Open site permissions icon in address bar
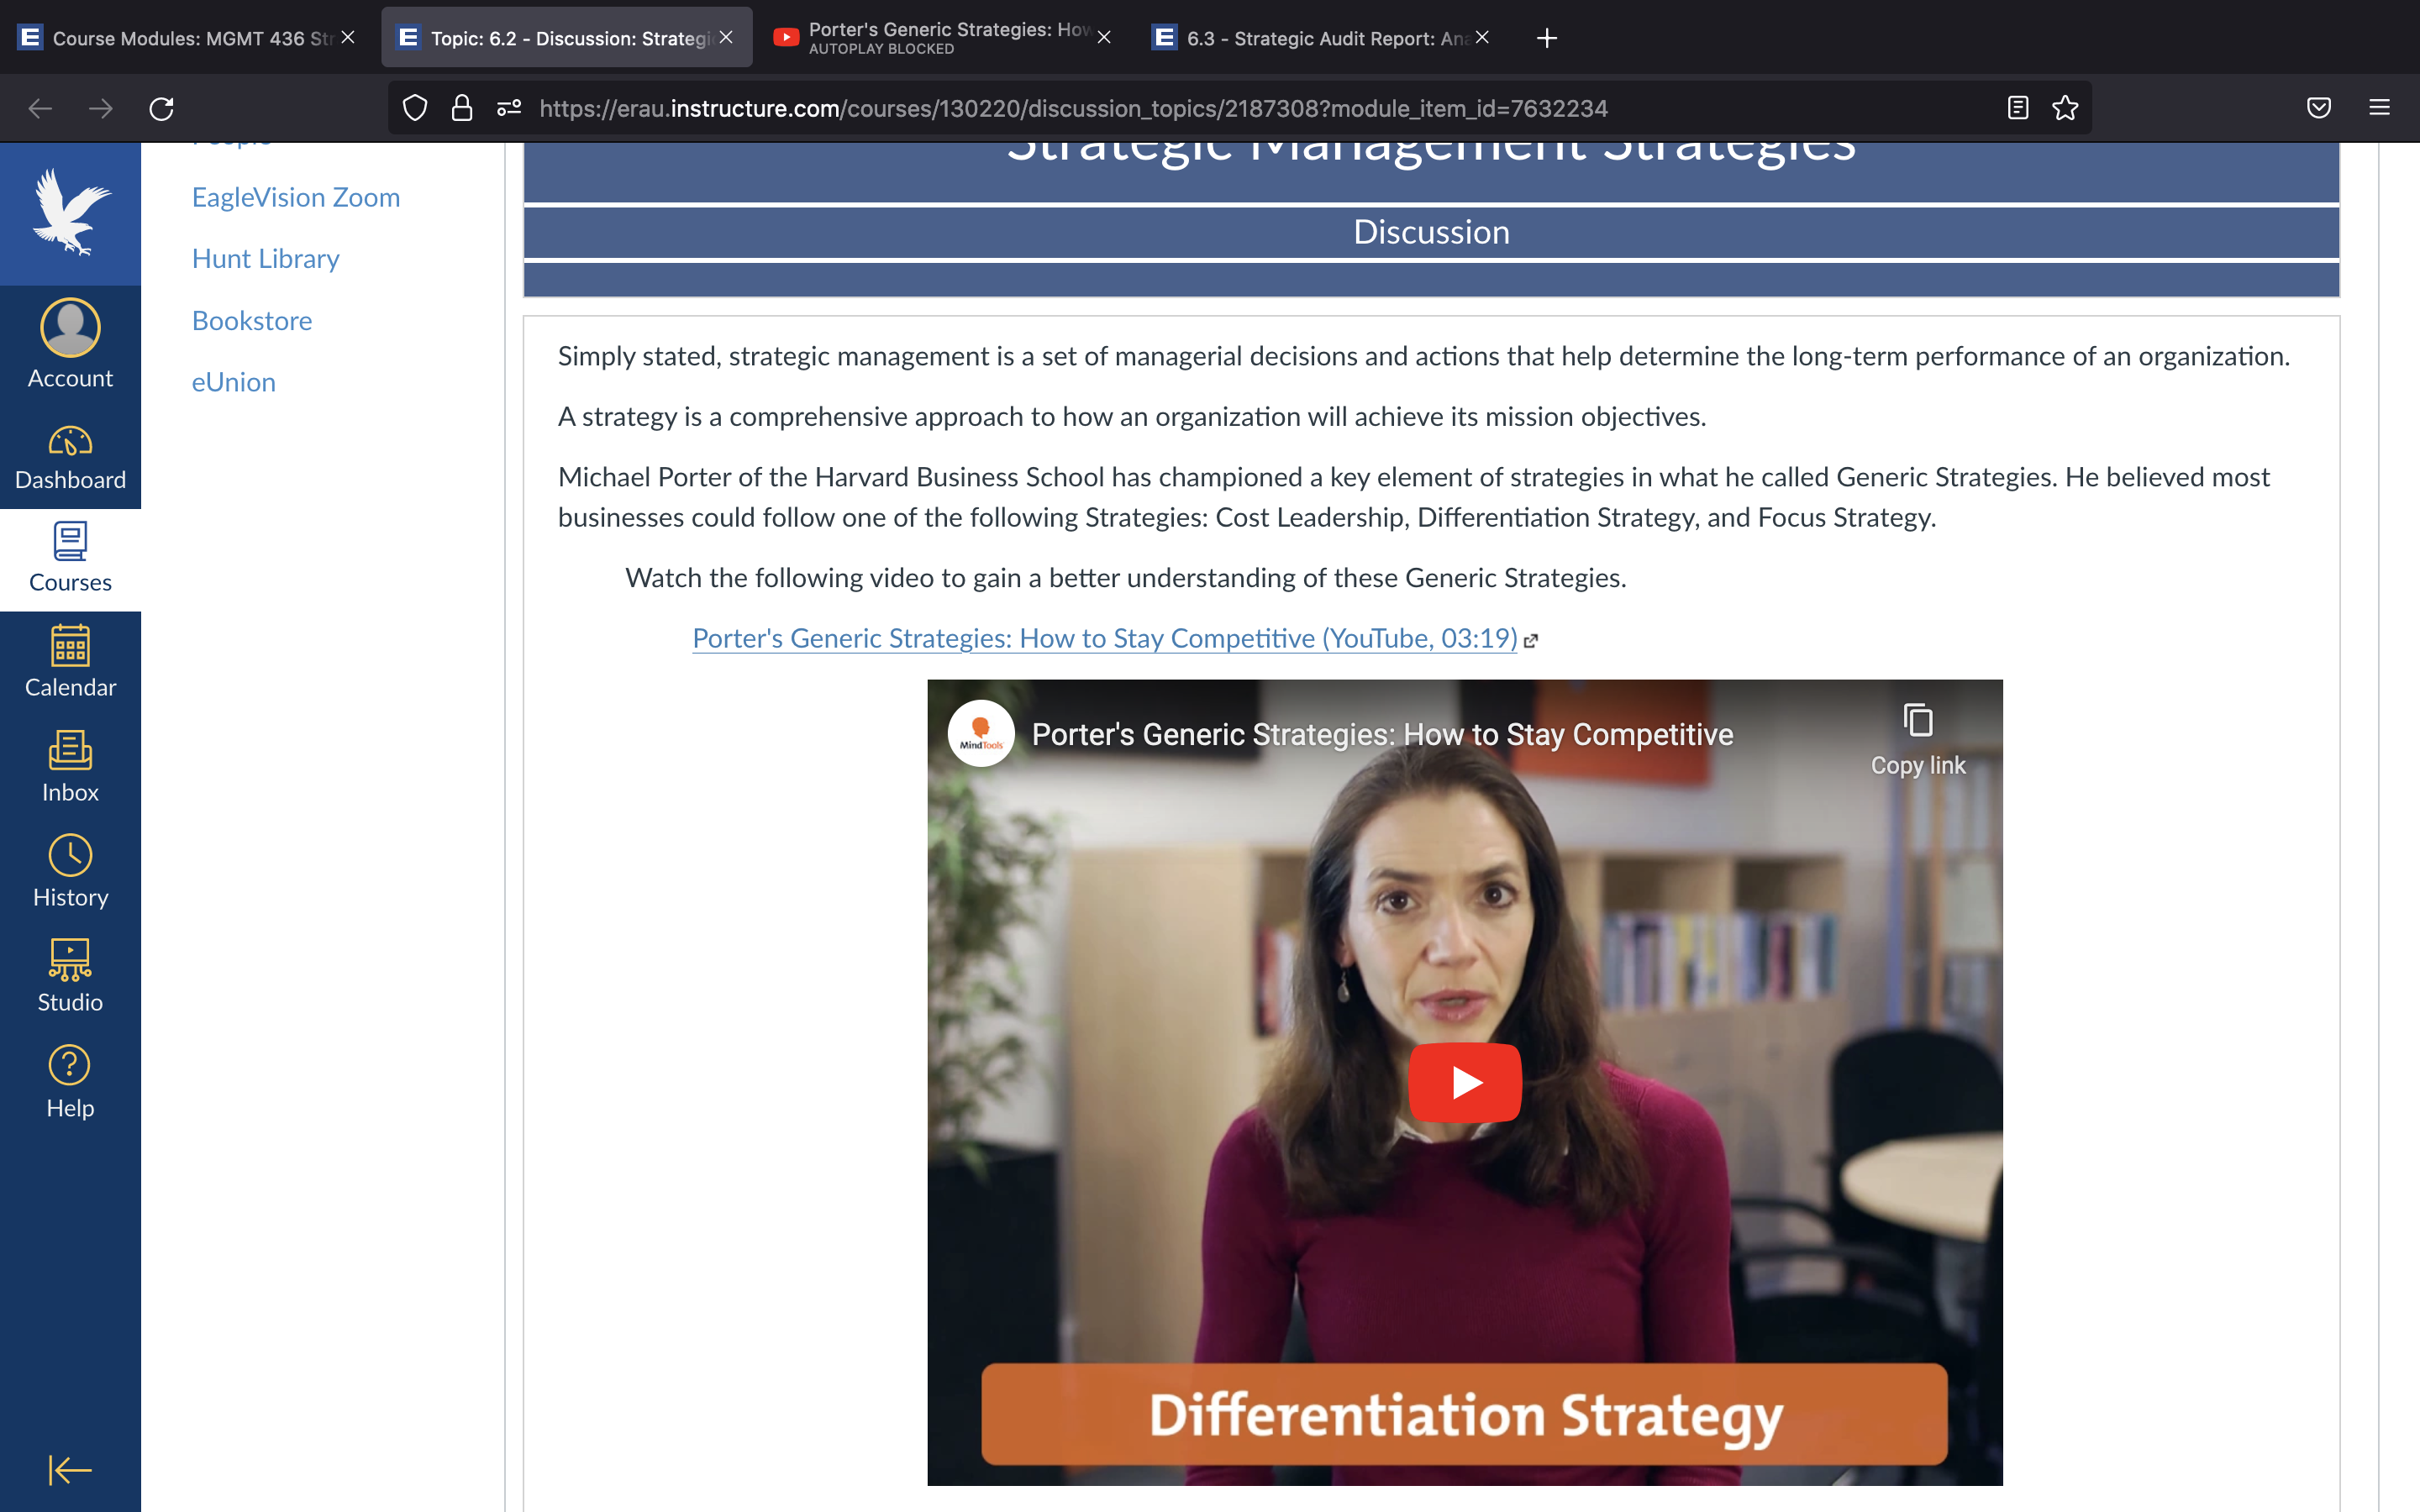2420x1512 pixels. tap(509, 108)
